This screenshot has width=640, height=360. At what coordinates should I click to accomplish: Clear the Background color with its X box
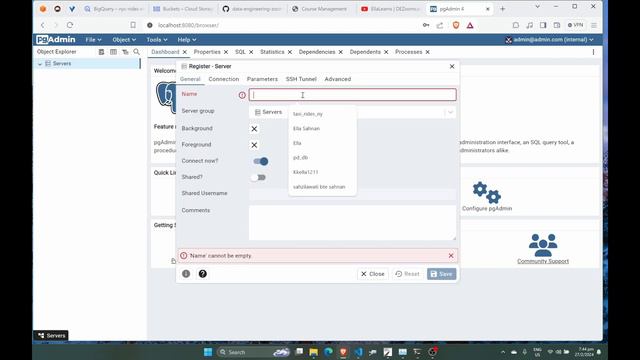point(254,129)
